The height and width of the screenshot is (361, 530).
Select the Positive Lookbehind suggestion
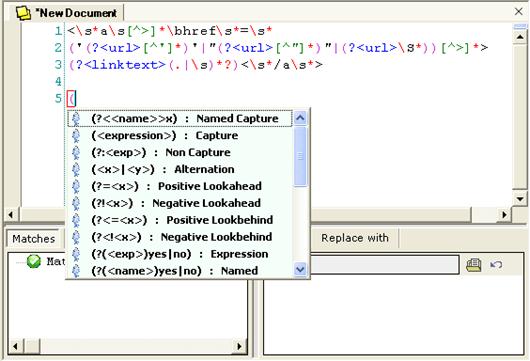pos(180,220)
